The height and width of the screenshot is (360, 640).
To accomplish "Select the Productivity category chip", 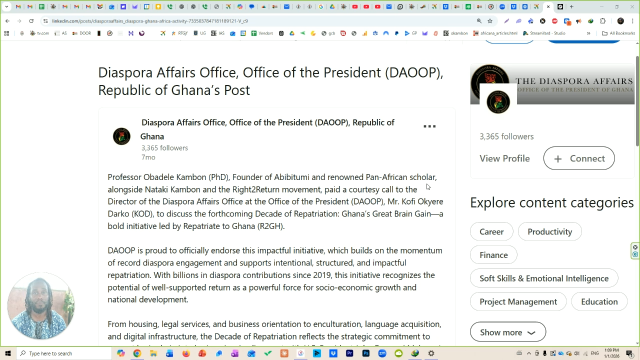I will 550,232.
